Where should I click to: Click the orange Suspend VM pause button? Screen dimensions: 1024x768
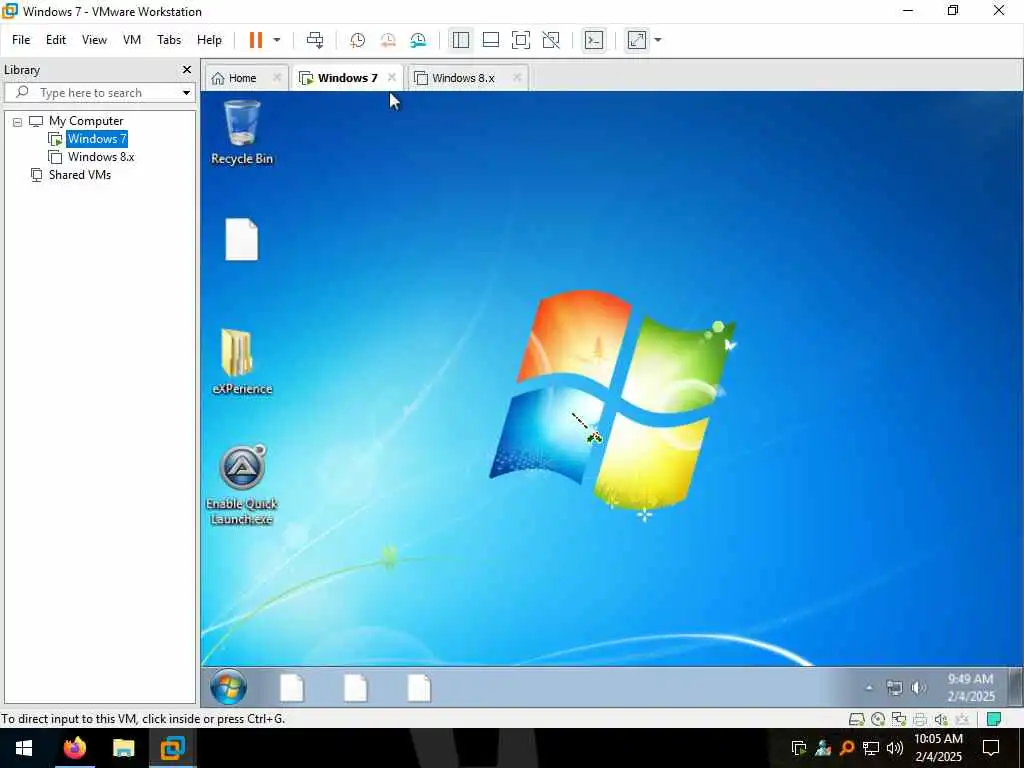click(x=255, y=40)
